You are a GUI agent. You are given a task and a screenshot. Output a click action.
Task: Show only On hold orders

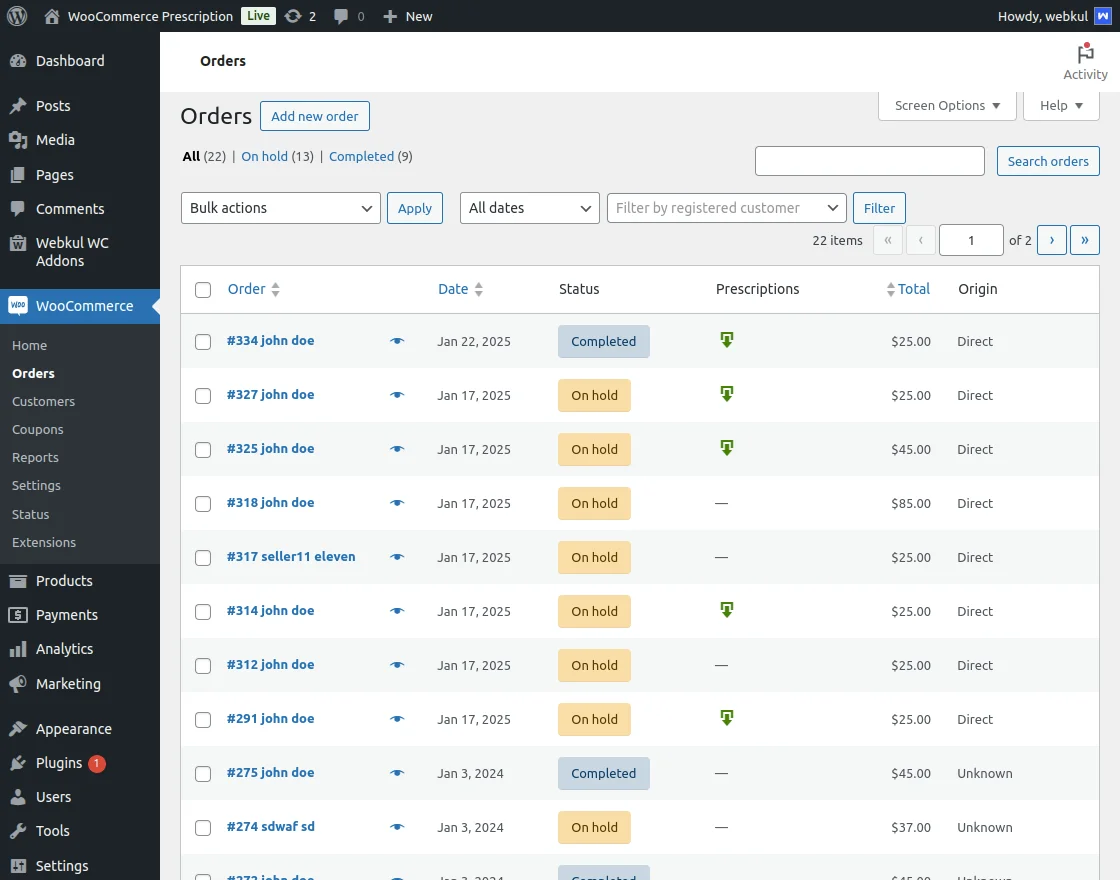(264, 156)
